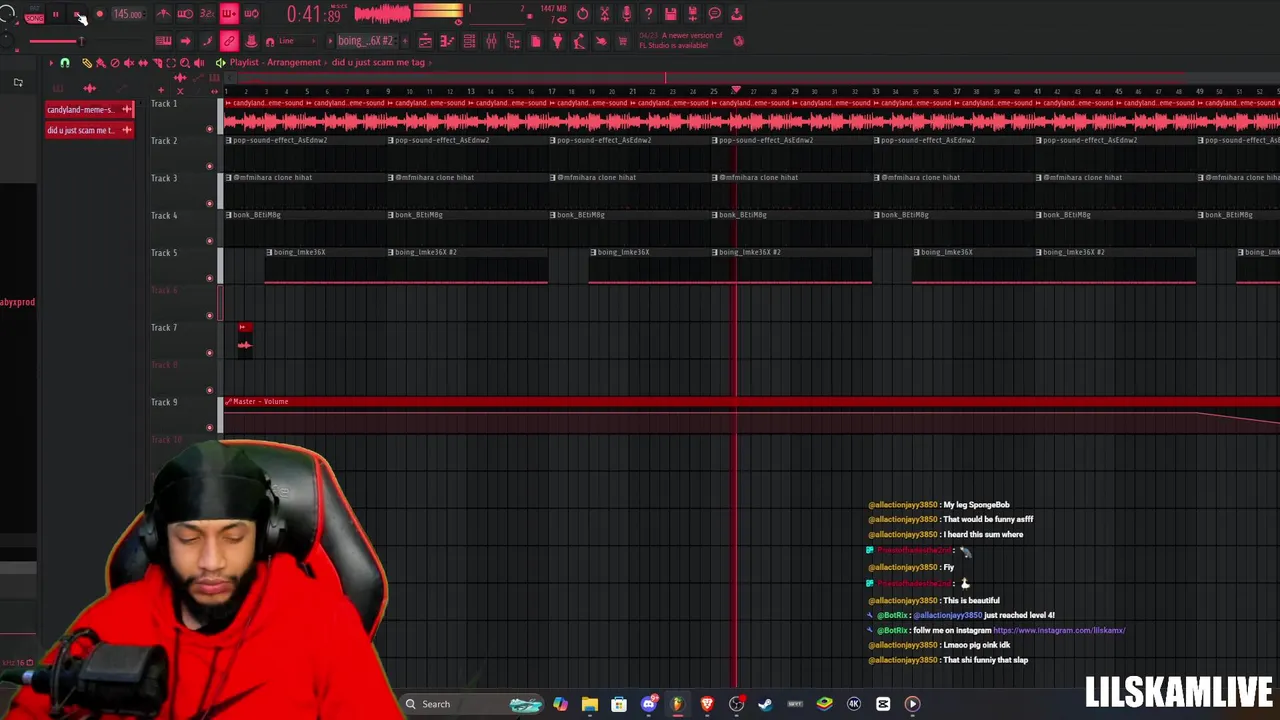The width and height of the screenshot is (1280, 720).
Task: Open the boing pattern selector dropdown
Action: tap(365, 41)
